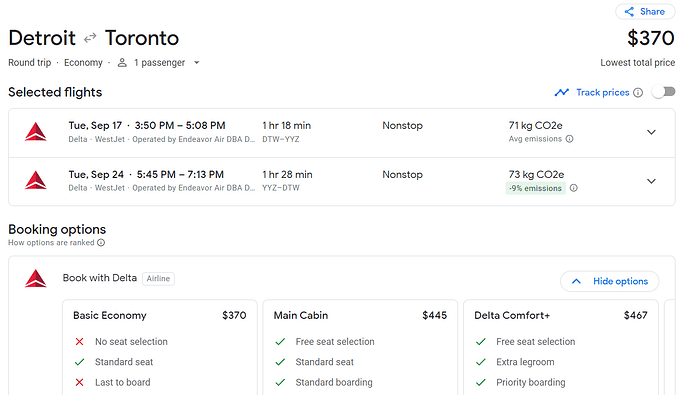Click the -9% emissions info icon
The height and width of the screenshot is (395, 690).
[x=573, y=188]
